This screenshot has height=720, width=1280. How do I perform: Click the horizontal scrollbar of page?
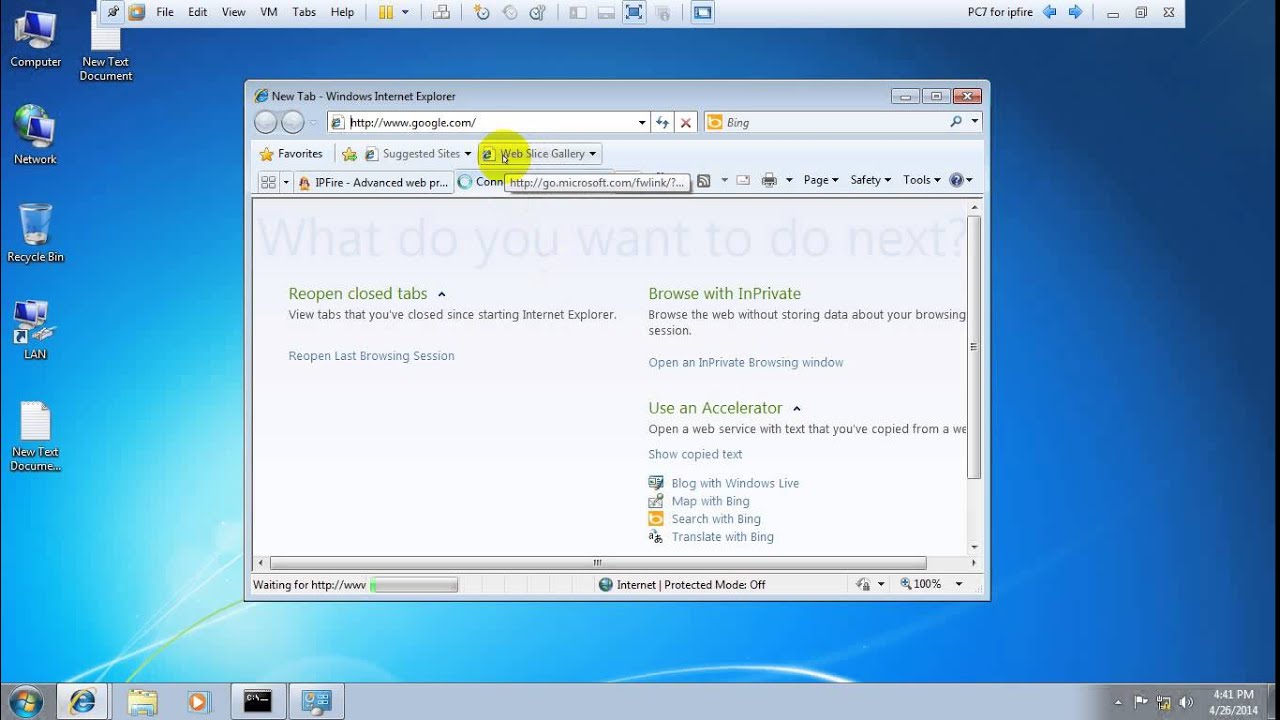[x=598, y=563]
